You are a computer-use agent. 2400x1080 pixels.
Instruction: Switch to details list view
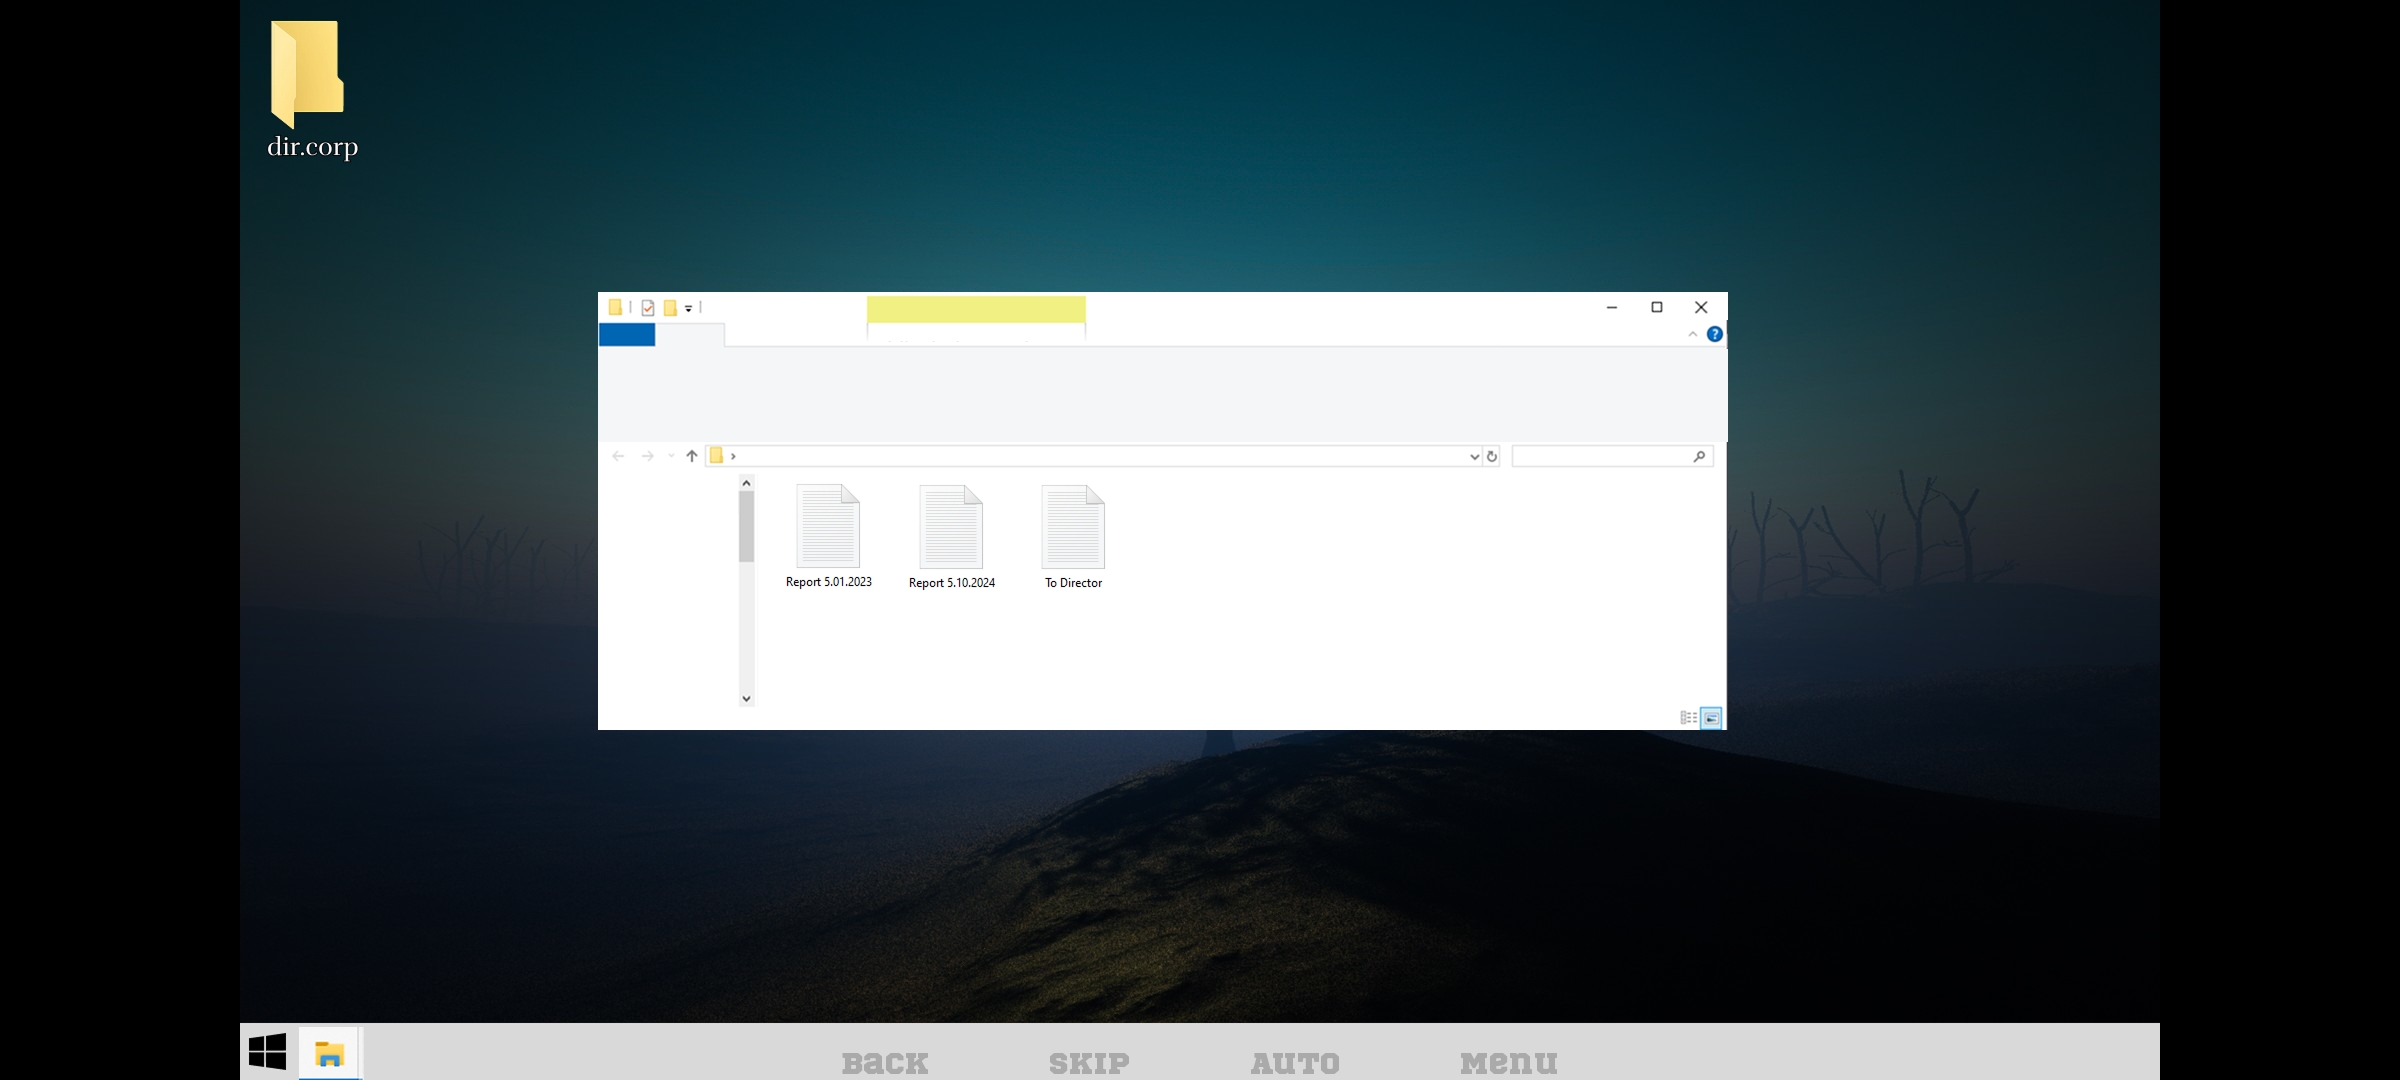(x=1688, y=717)
